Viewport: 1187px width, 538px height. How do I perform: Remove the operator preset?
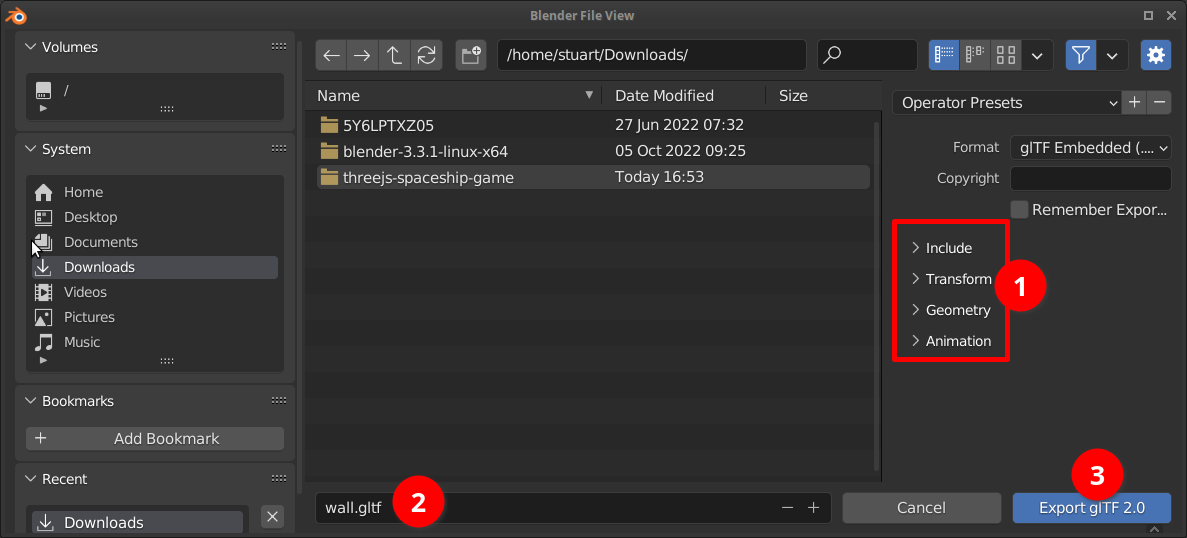tap(1159, 103)
